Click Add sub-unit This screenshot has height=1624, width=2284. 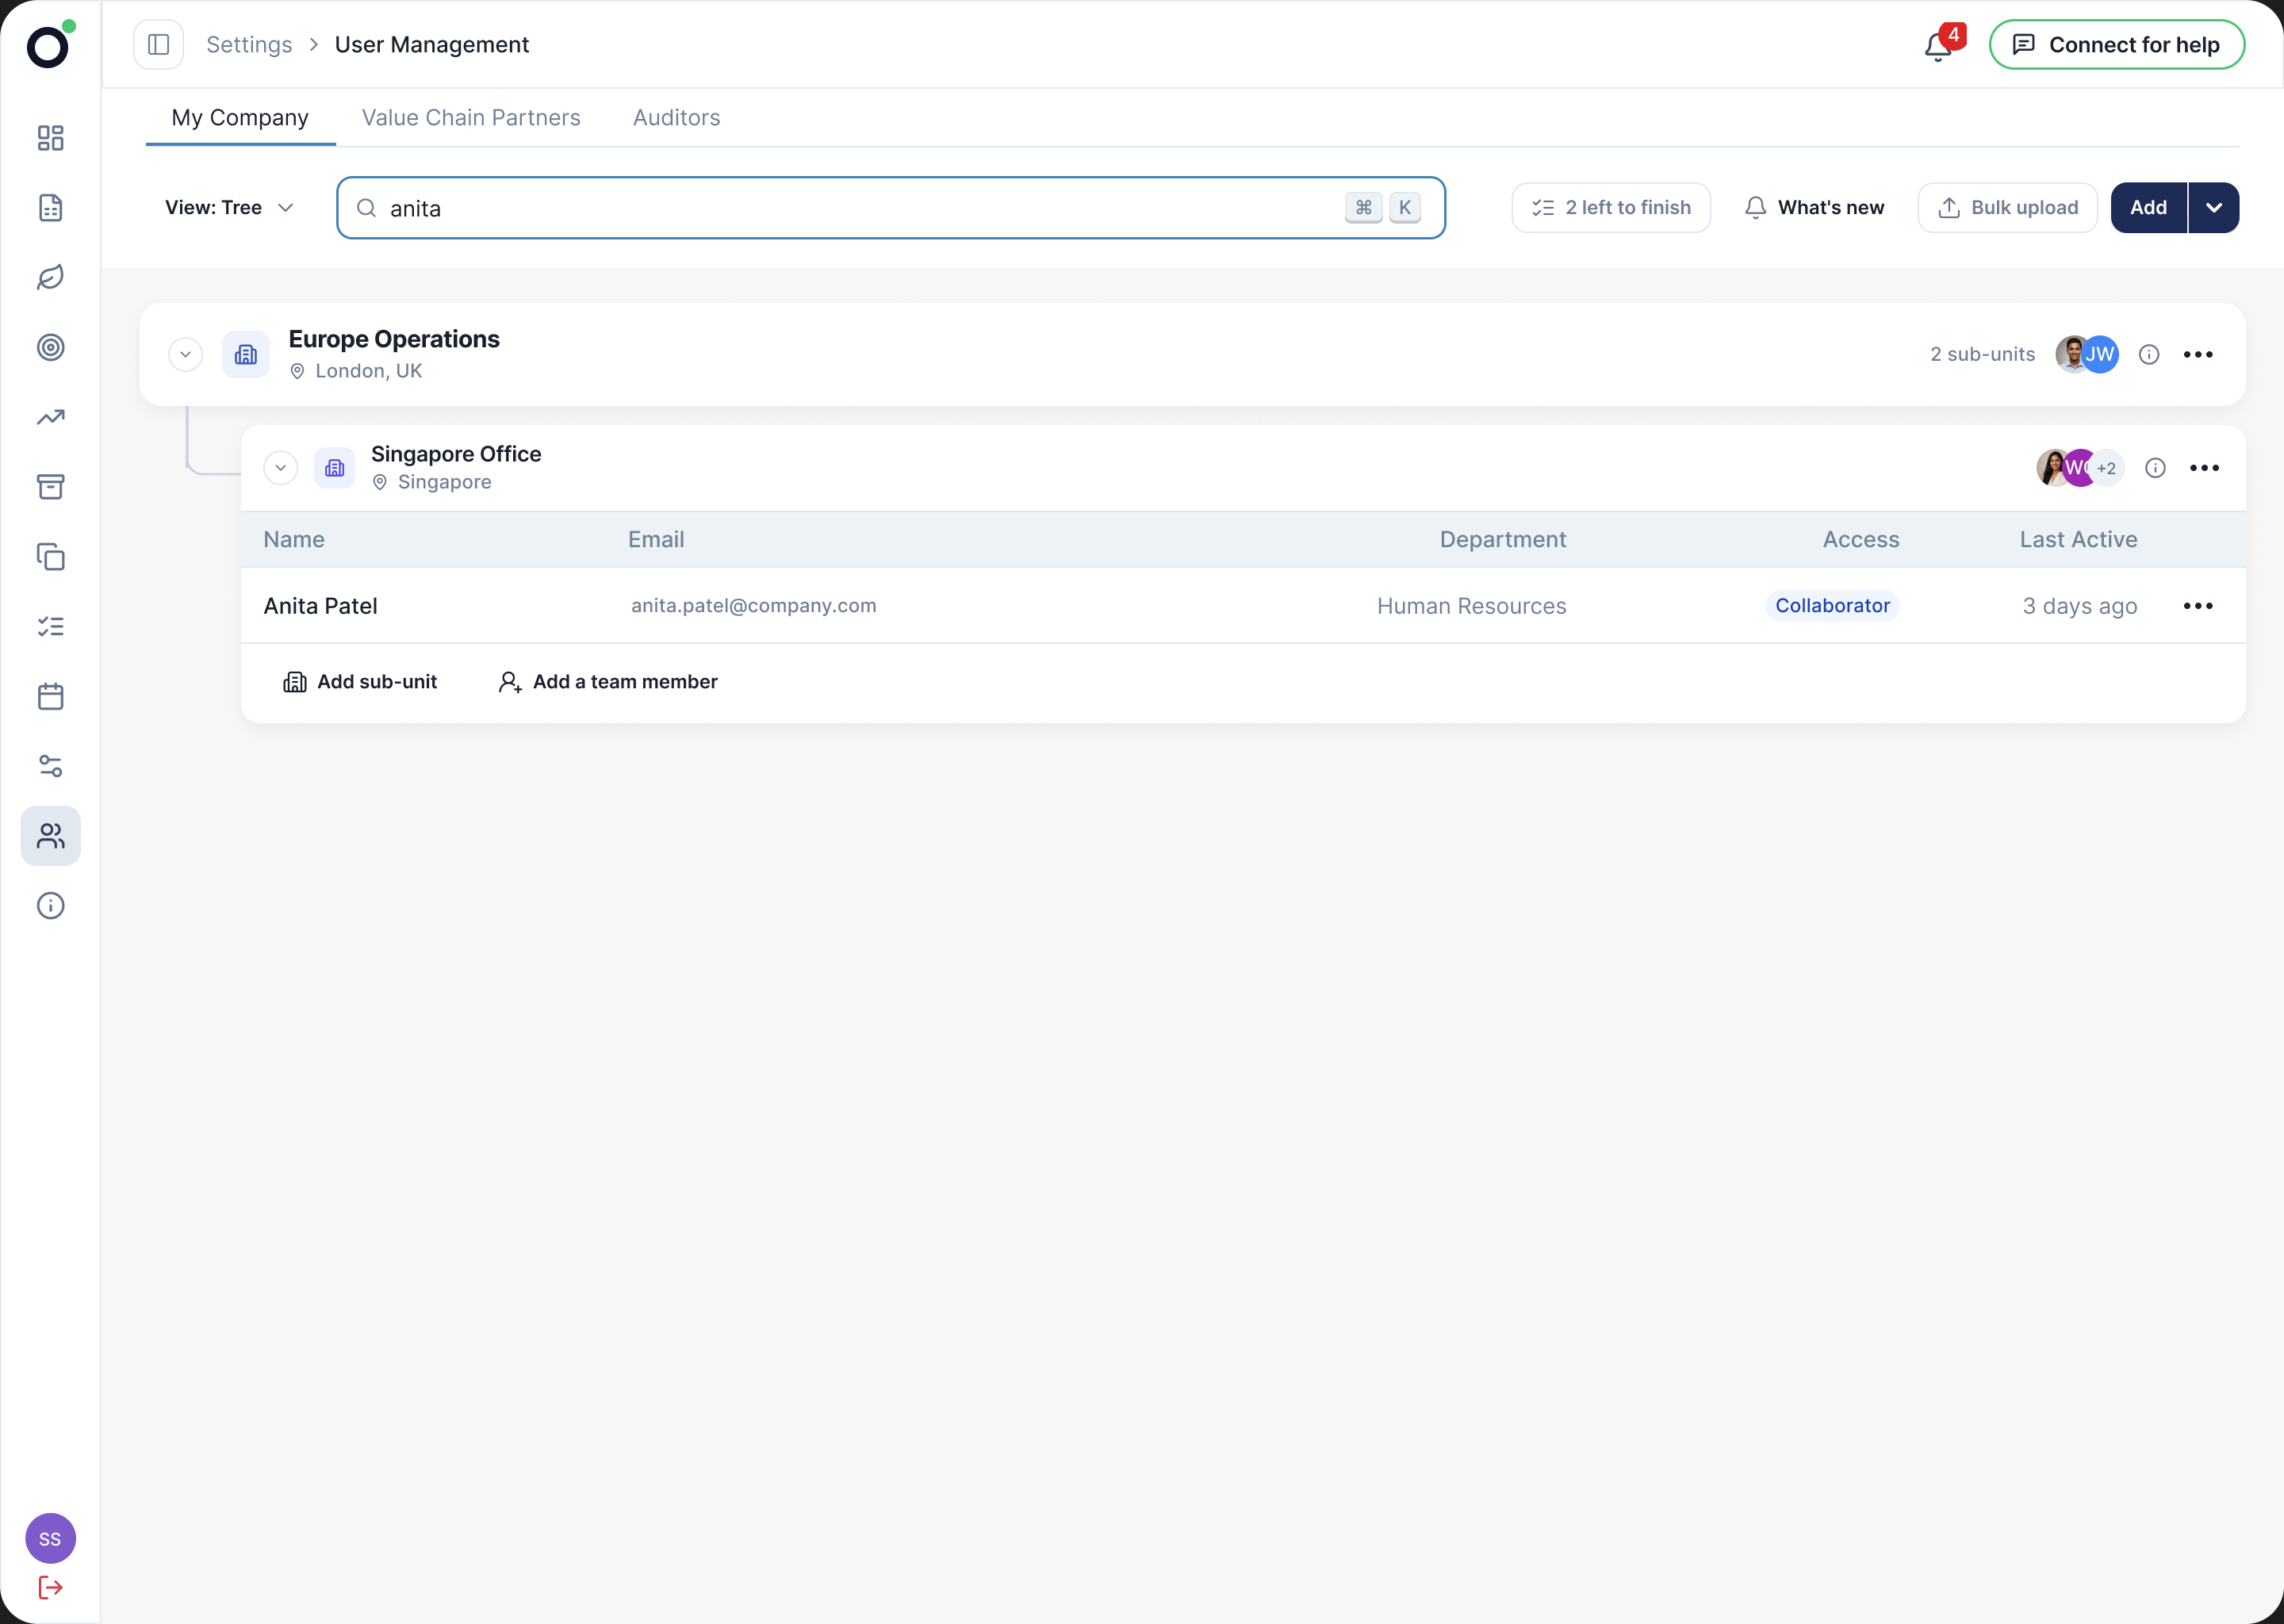[x=360, y=682]
